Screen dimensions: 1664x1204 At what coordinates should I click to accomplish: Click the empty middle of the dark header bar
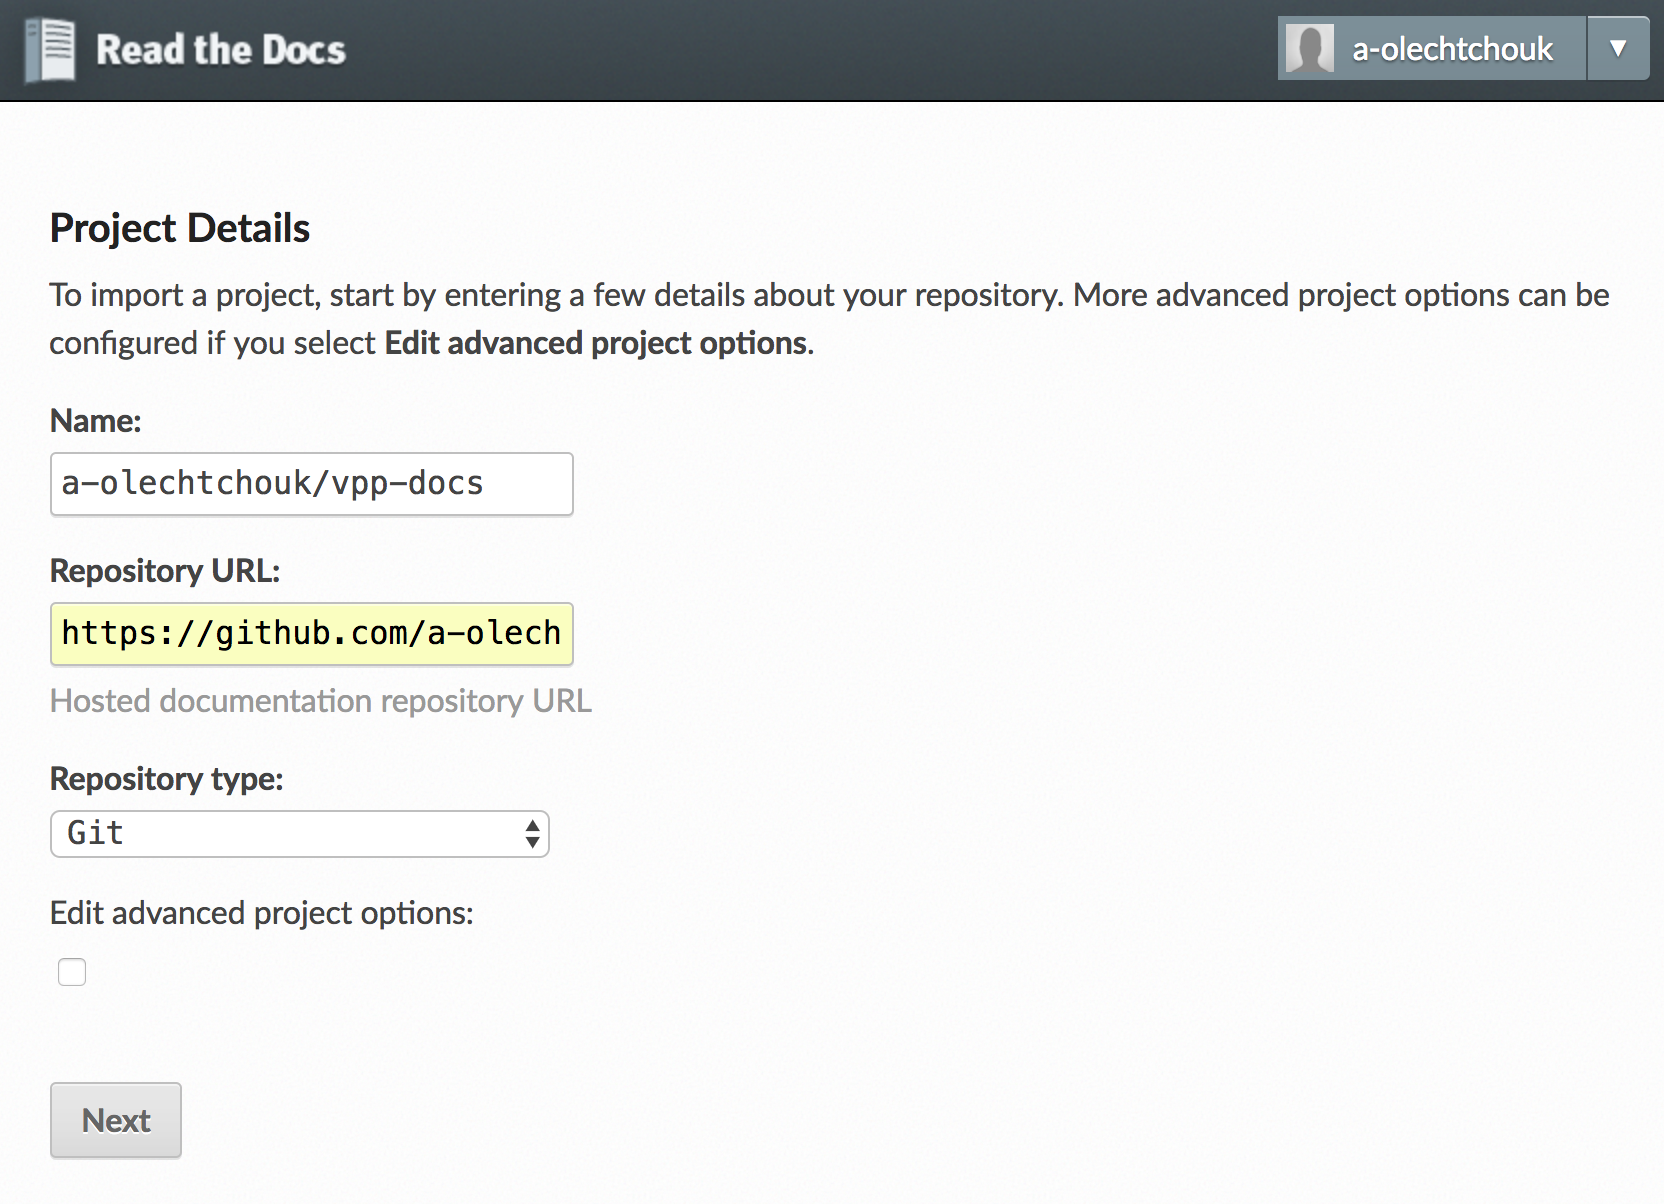[x=800, y=50]
